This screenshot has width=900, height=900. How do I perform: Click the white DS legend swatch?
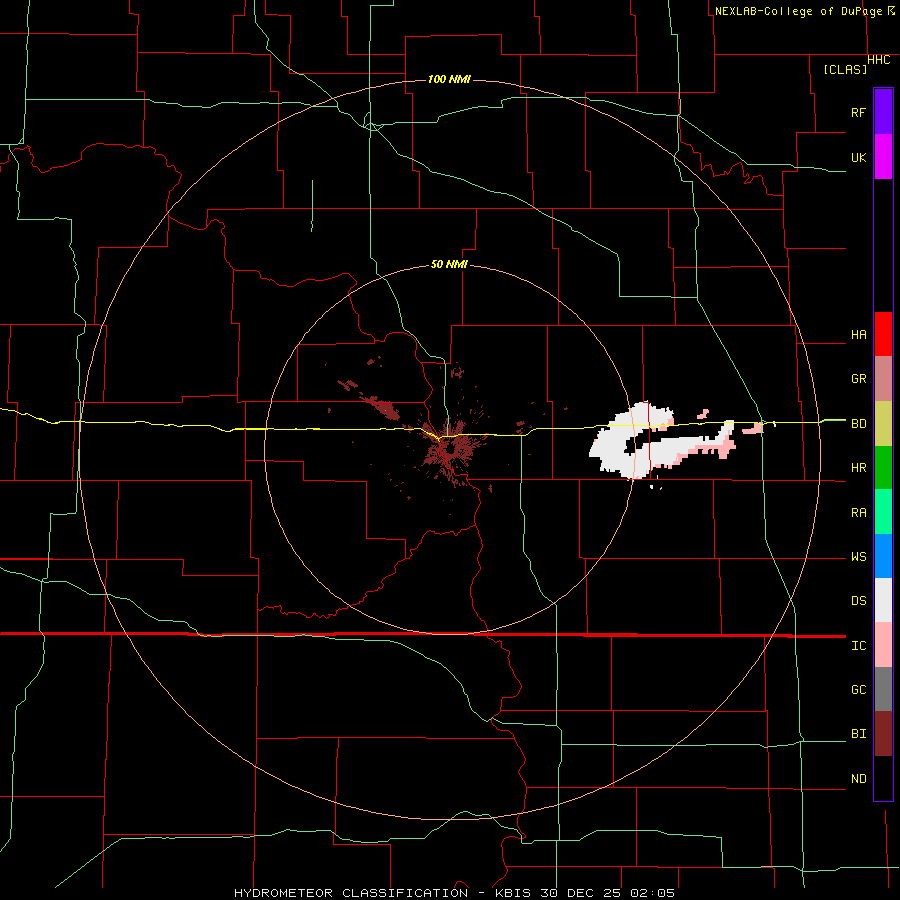point(883,600)
